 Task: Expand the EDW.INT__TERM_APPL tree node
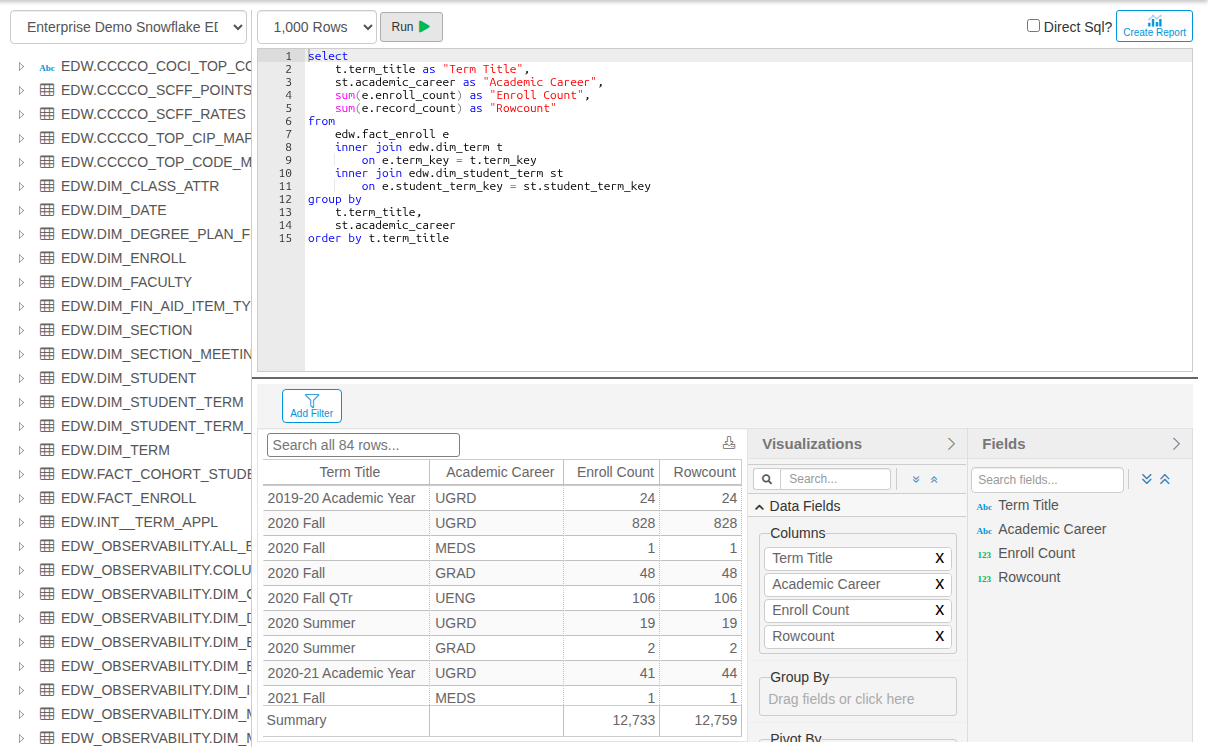(20, 522)
